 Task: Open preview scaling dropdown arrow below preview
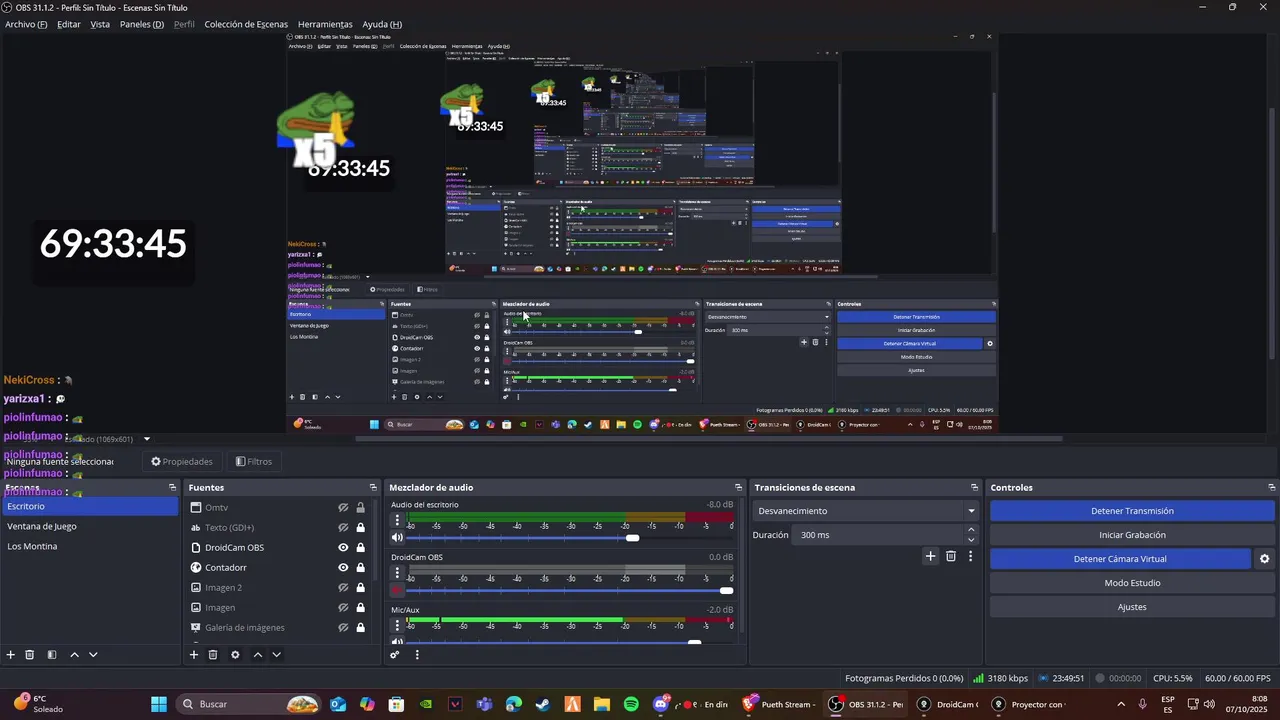[x=146, y=439]
